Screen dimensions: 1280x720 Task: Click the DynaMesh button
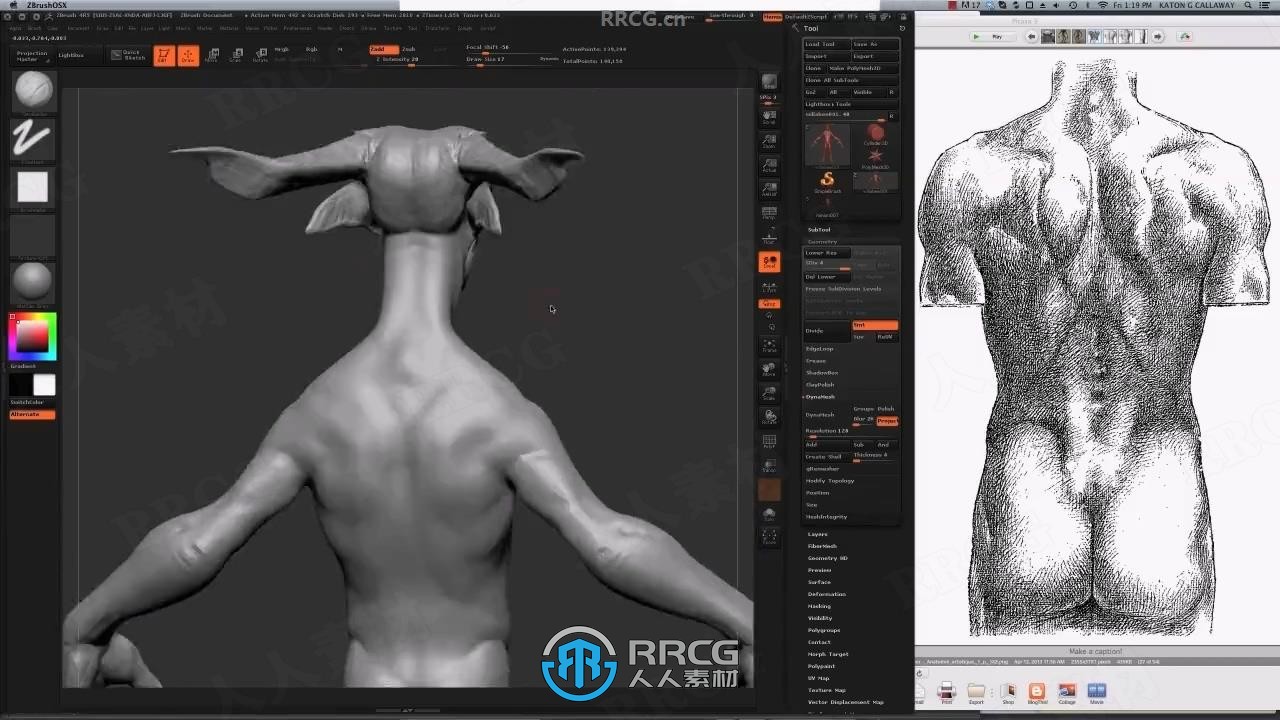[827, 415]
